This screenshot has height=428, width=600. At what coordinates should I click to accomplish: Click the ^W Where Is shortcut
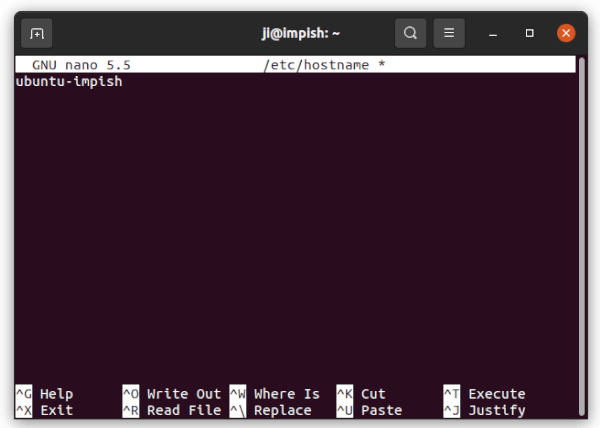(x=275, y=394)
